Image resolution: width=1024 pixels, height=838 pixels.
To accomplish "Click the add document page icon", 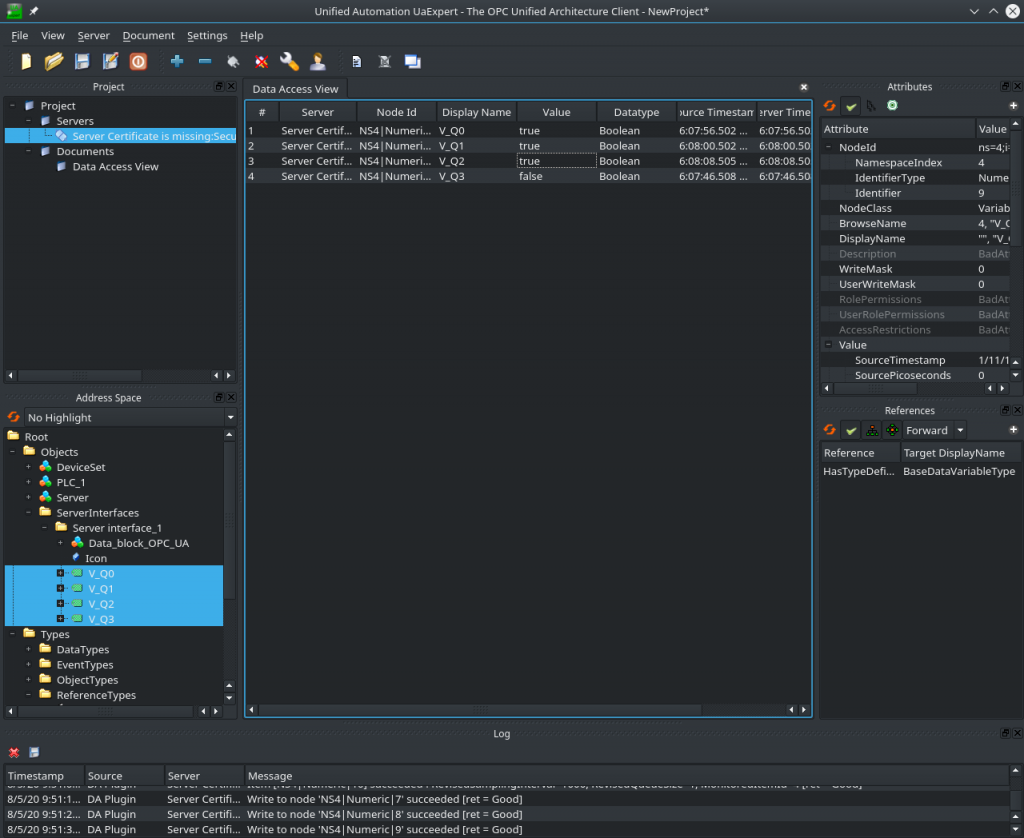I will coord(357,61).
